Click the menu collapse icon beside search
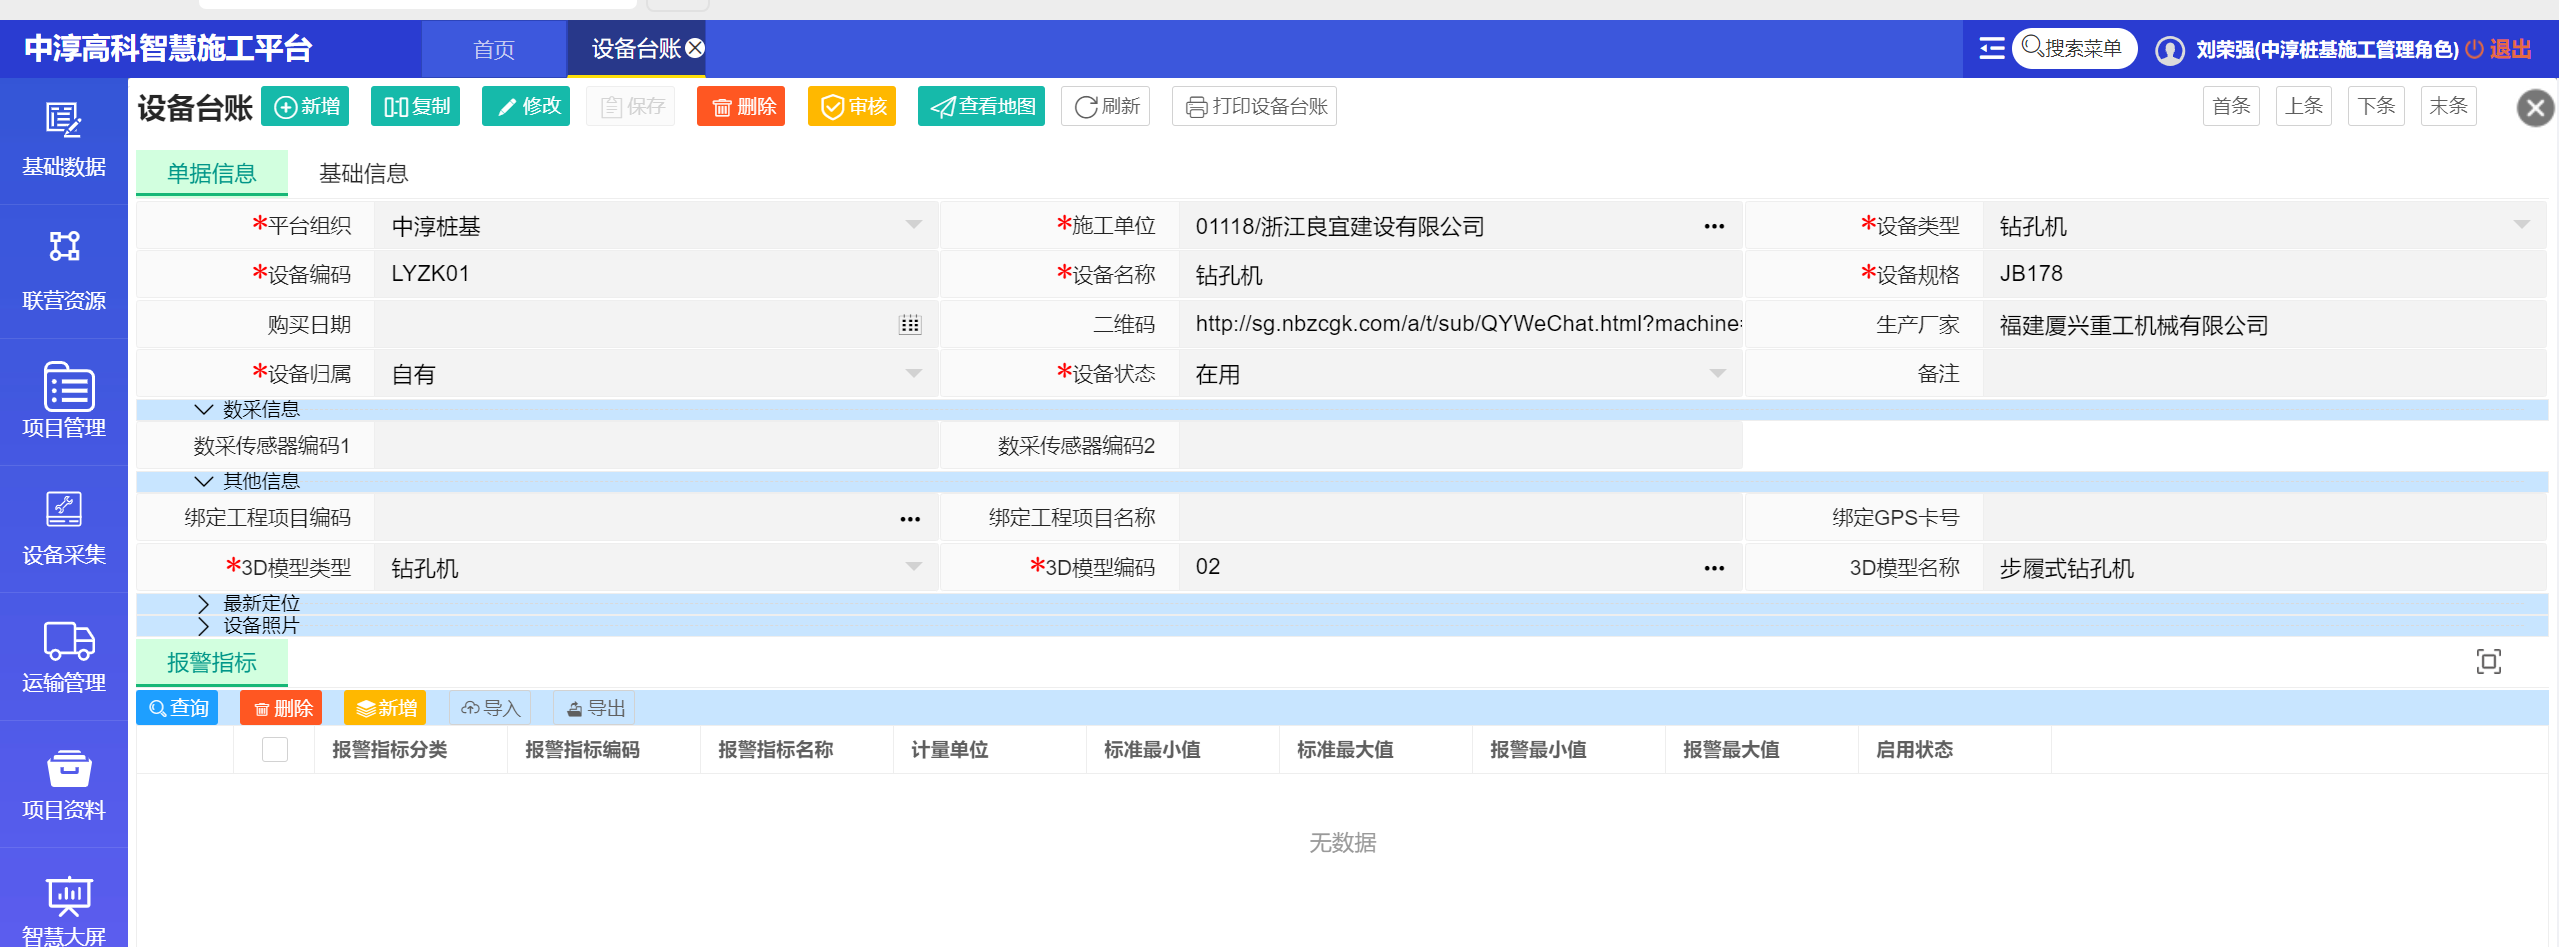The width and height of the screenshot is (2559, 947). click(1992, 48)
